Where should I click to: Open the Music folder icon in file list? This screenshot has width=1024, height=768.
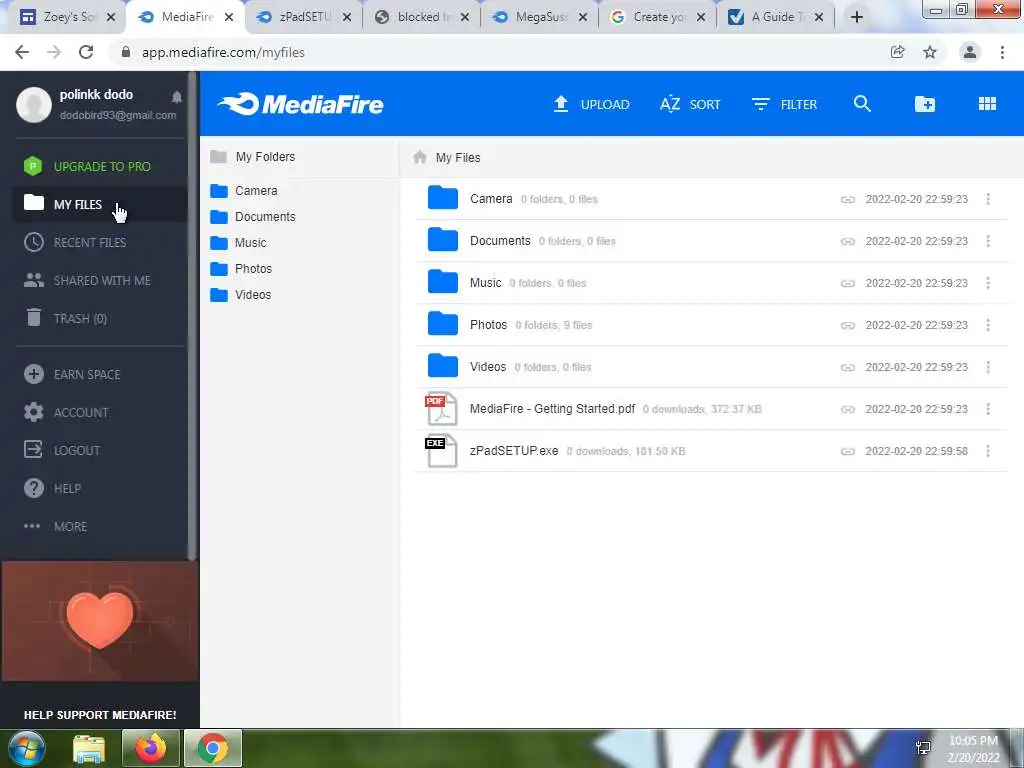pos(443,281)
